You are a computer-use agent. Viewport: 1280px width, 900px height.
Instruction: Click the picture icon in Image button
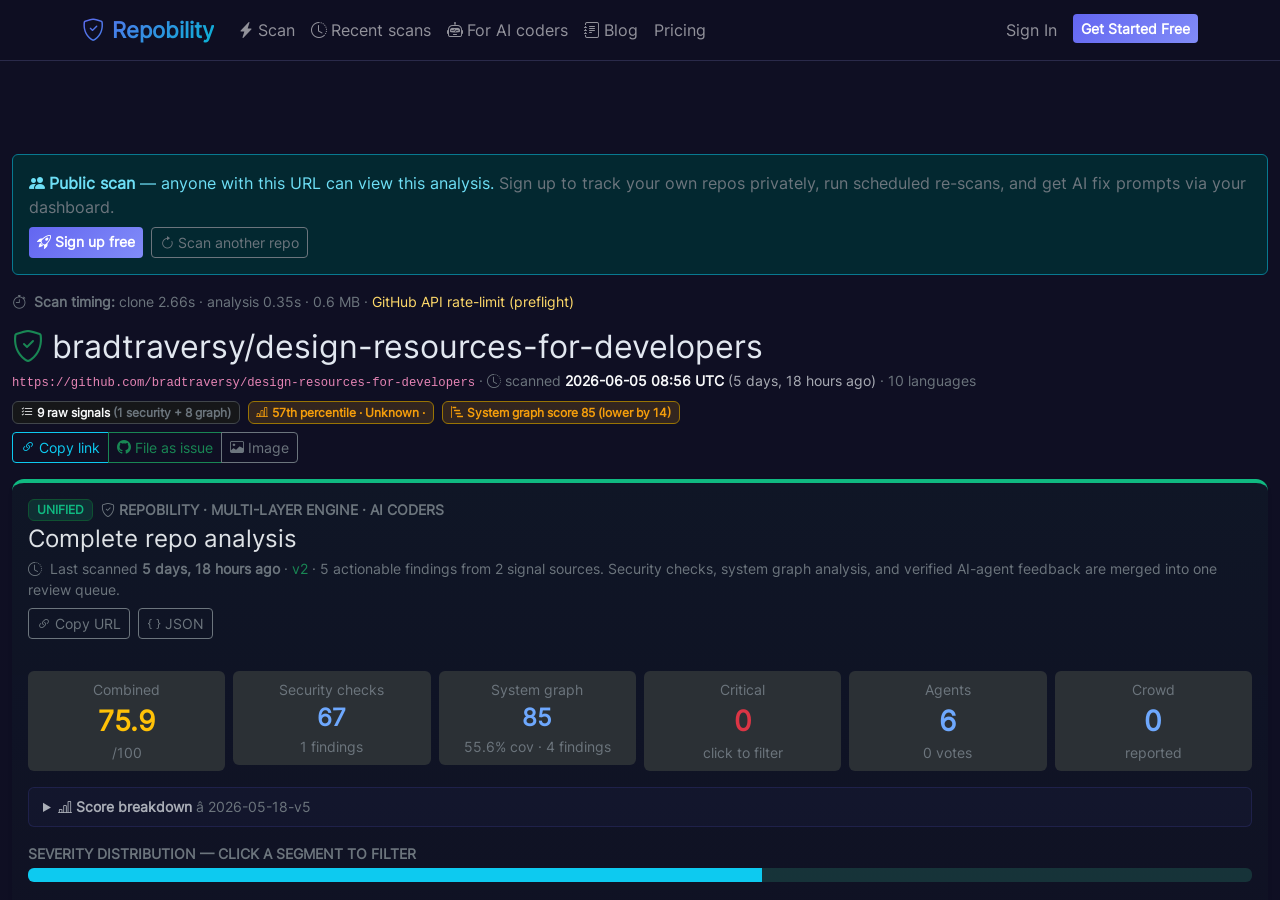click(237, 447)
